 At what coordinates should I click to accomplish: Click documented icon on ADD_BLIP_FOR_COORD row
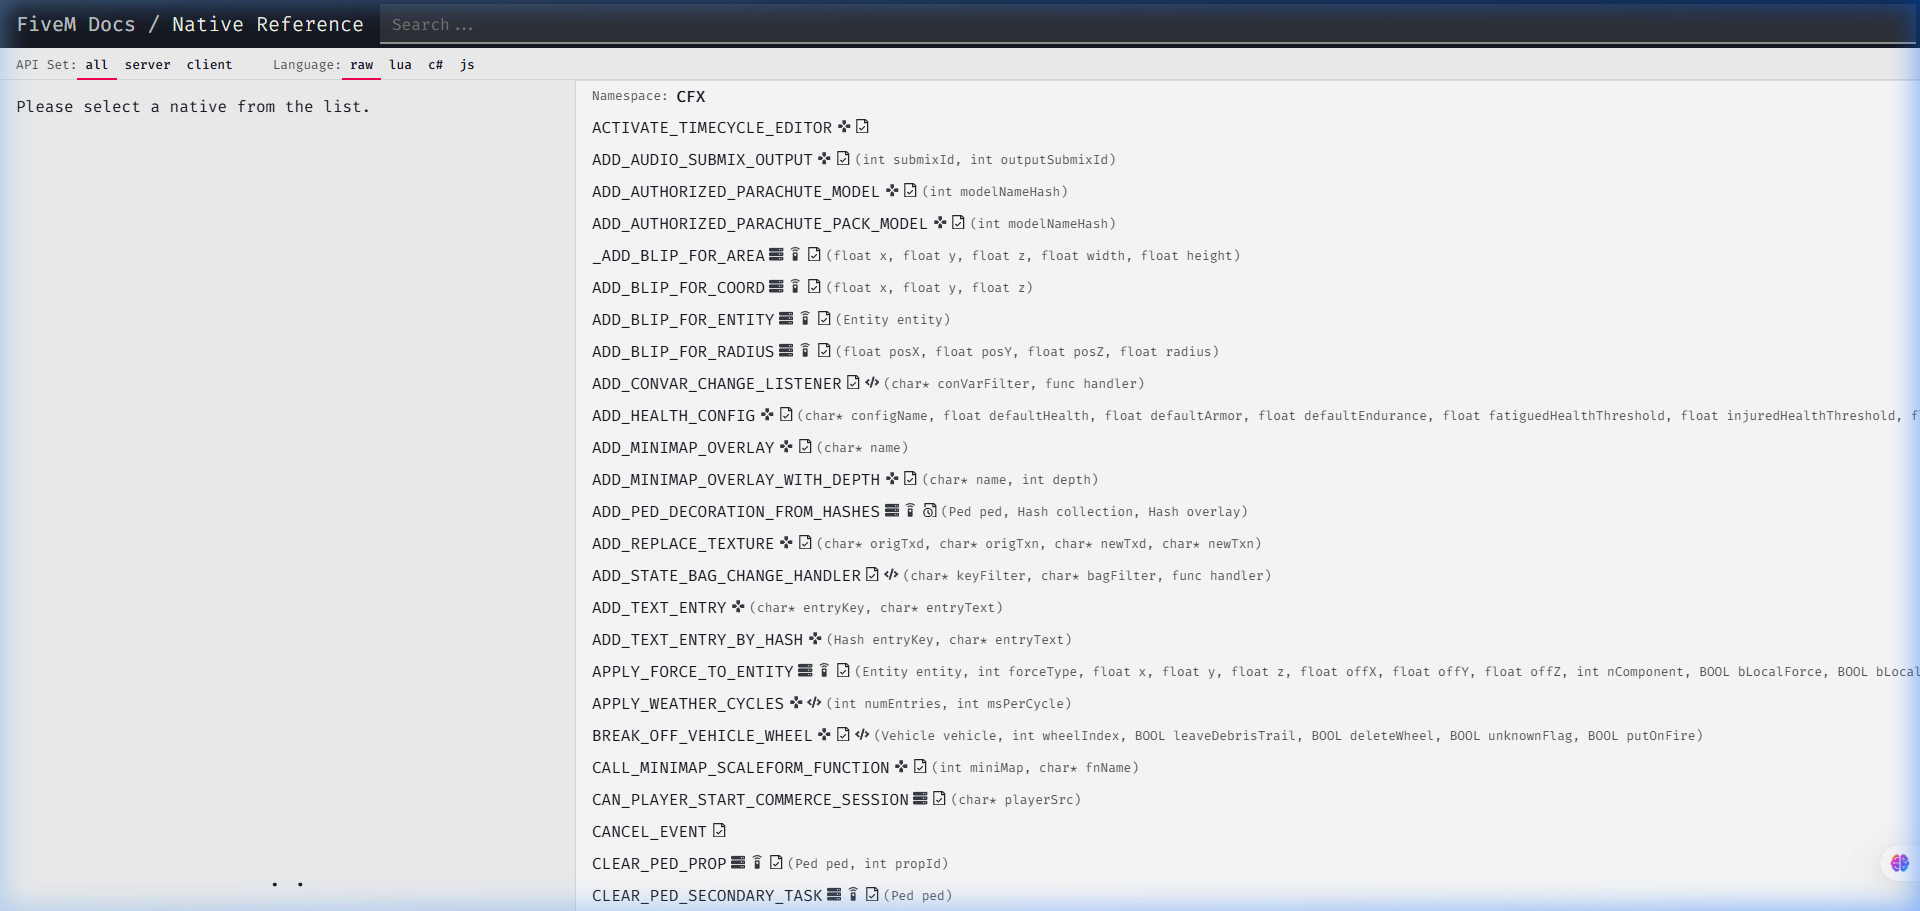pyautogui.click(x=814, y=287)
